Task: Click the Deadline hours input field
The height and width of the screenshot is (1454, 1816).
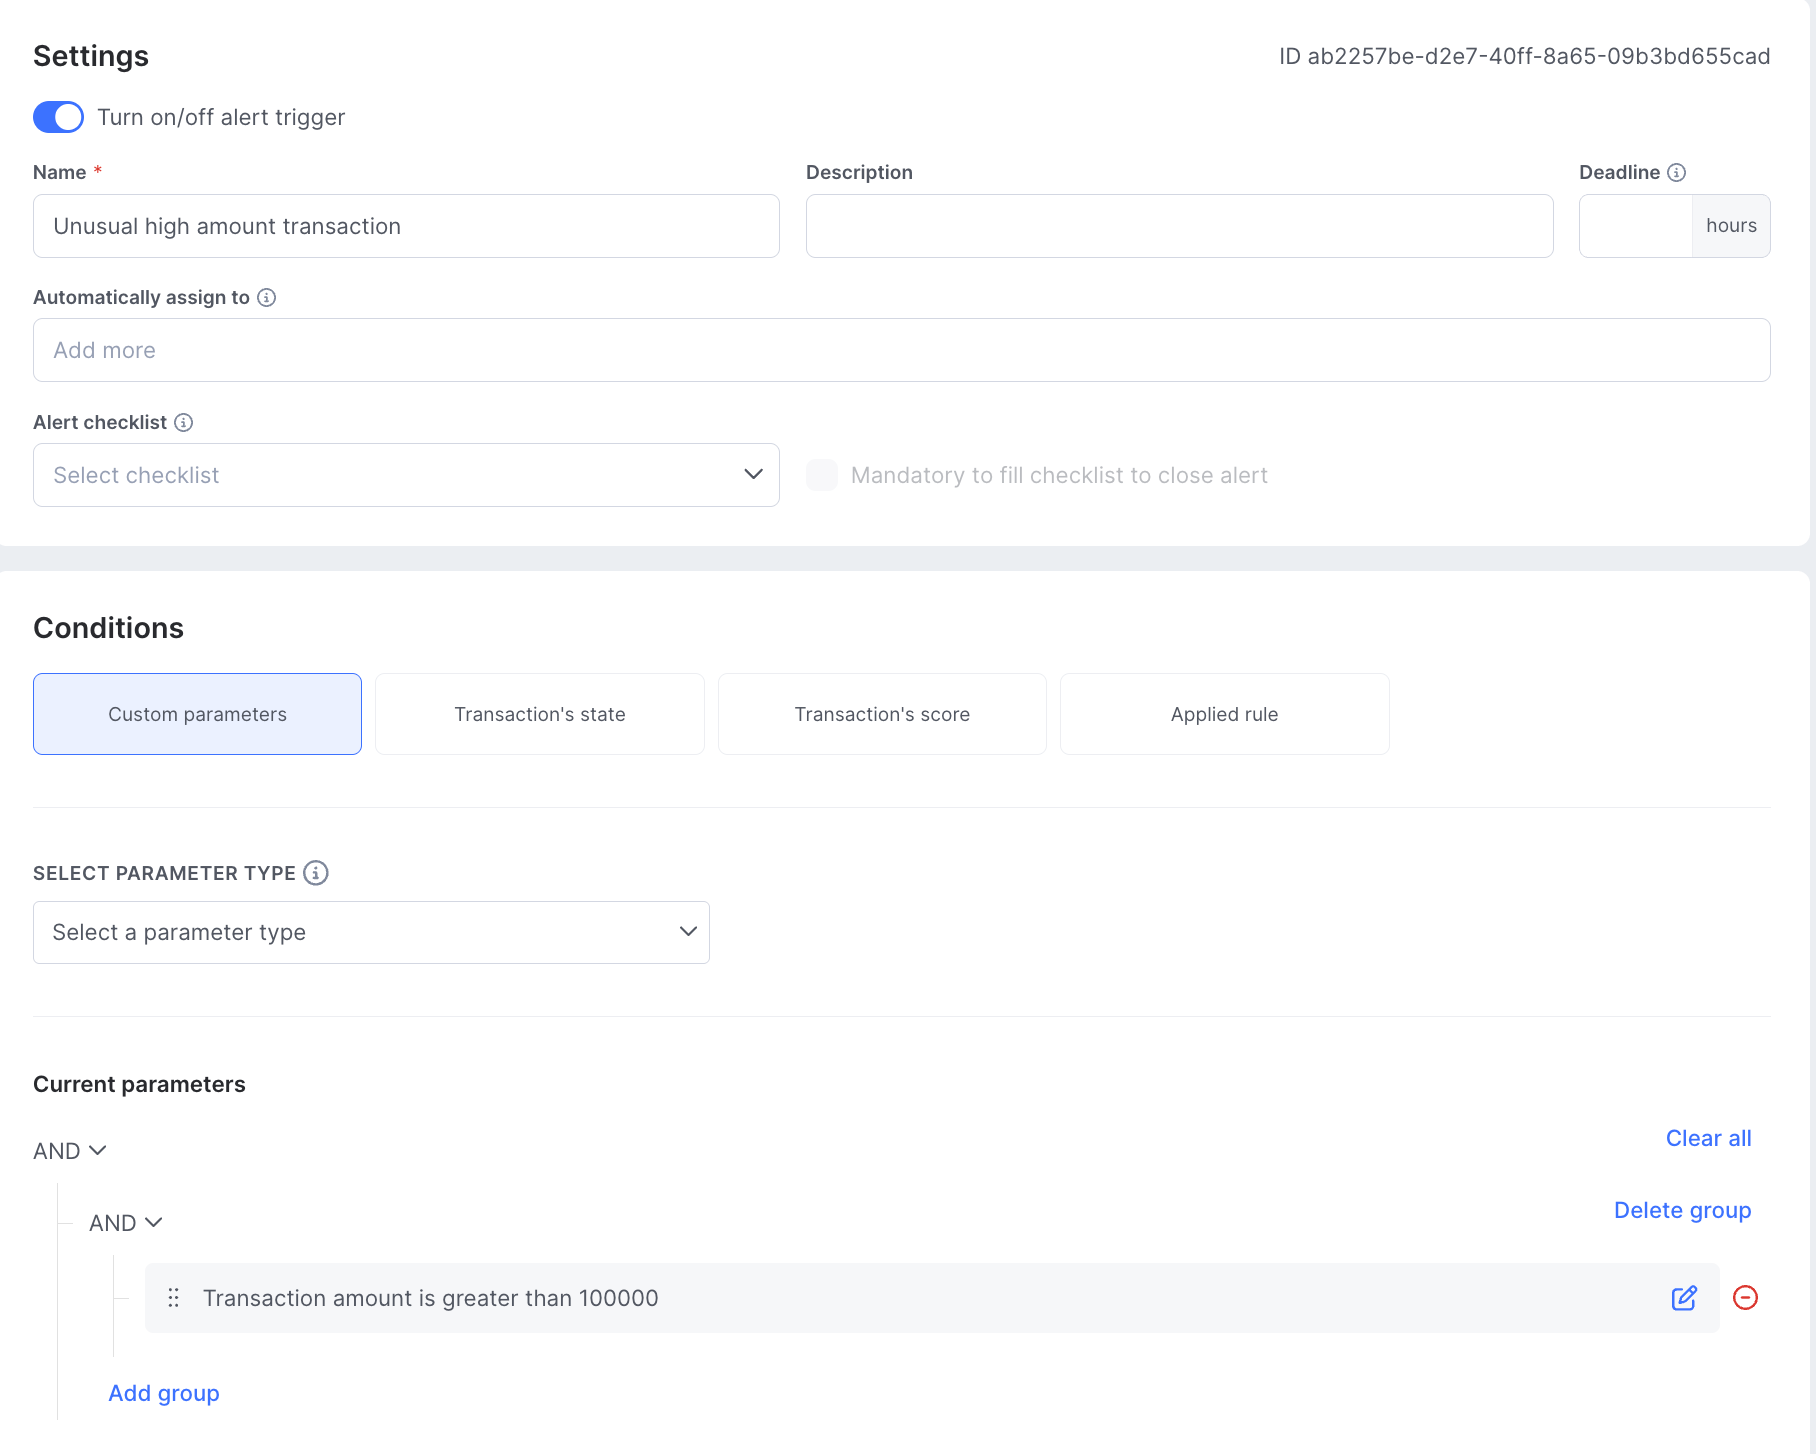Action: [x=1636, y=226]
